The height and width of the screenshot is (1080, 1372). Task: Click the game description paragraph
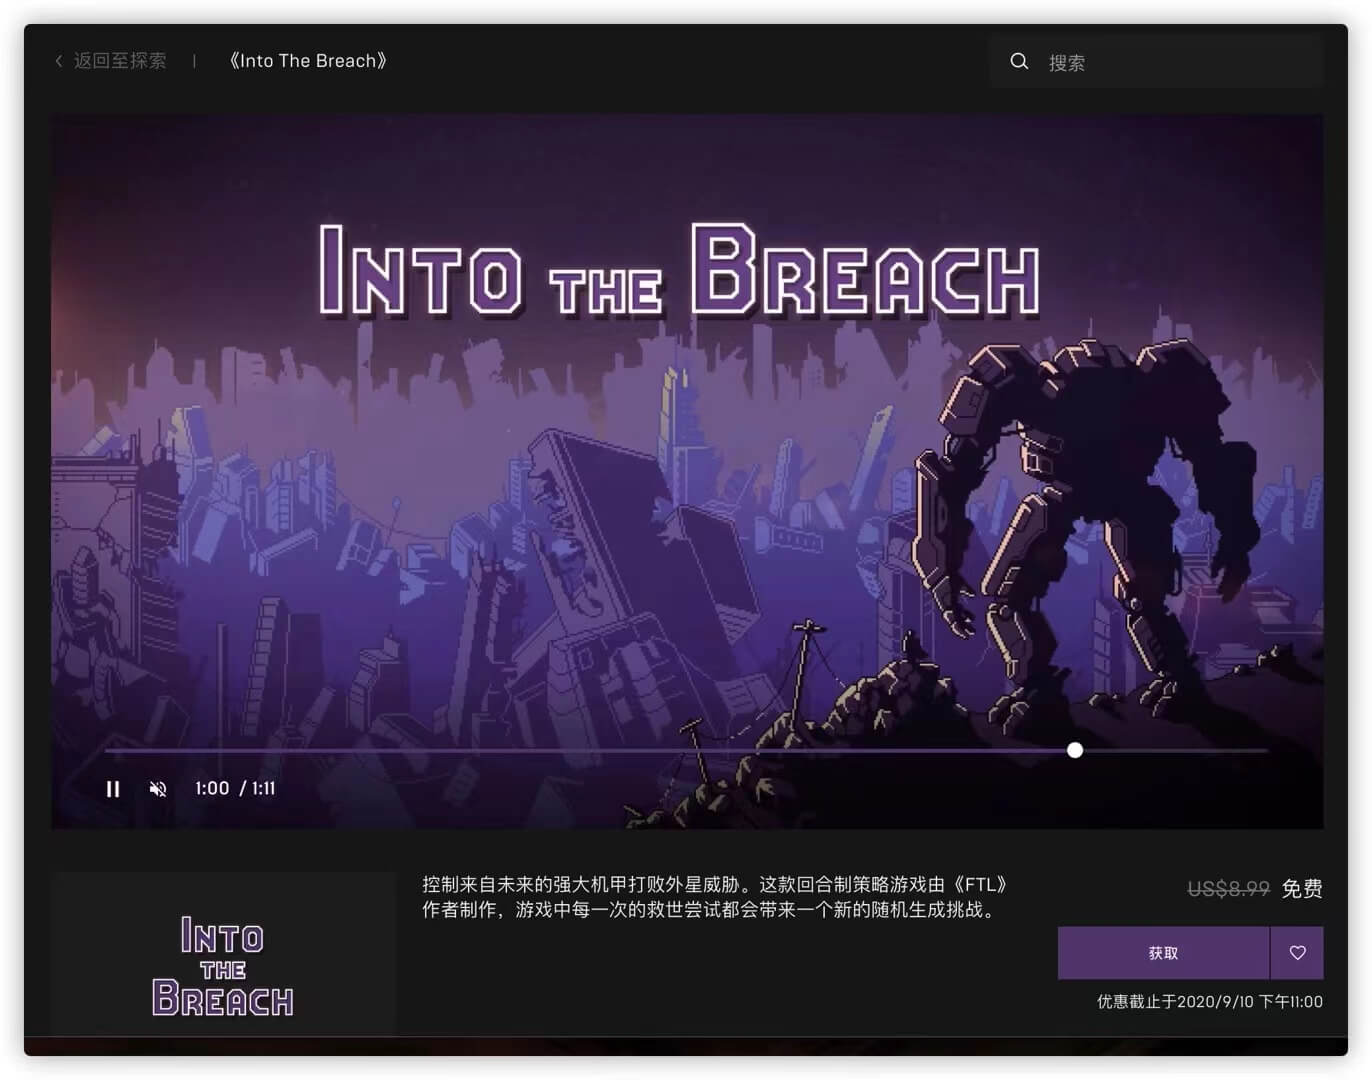click(716, 897)
